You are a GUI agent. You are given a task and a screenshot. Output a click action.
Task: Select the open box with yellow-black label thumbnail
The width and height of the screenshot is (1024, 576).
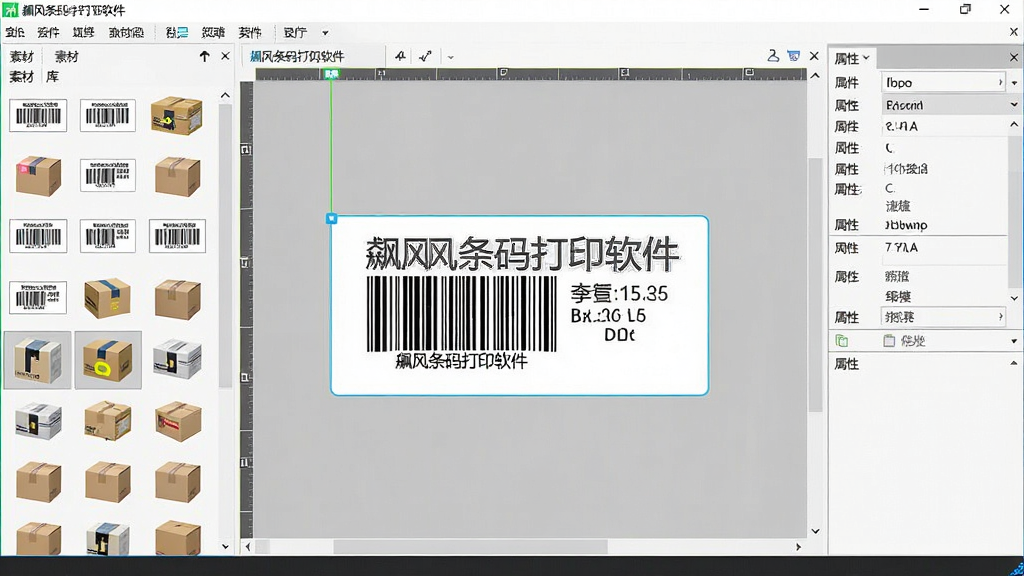click(x=176, y=115)
